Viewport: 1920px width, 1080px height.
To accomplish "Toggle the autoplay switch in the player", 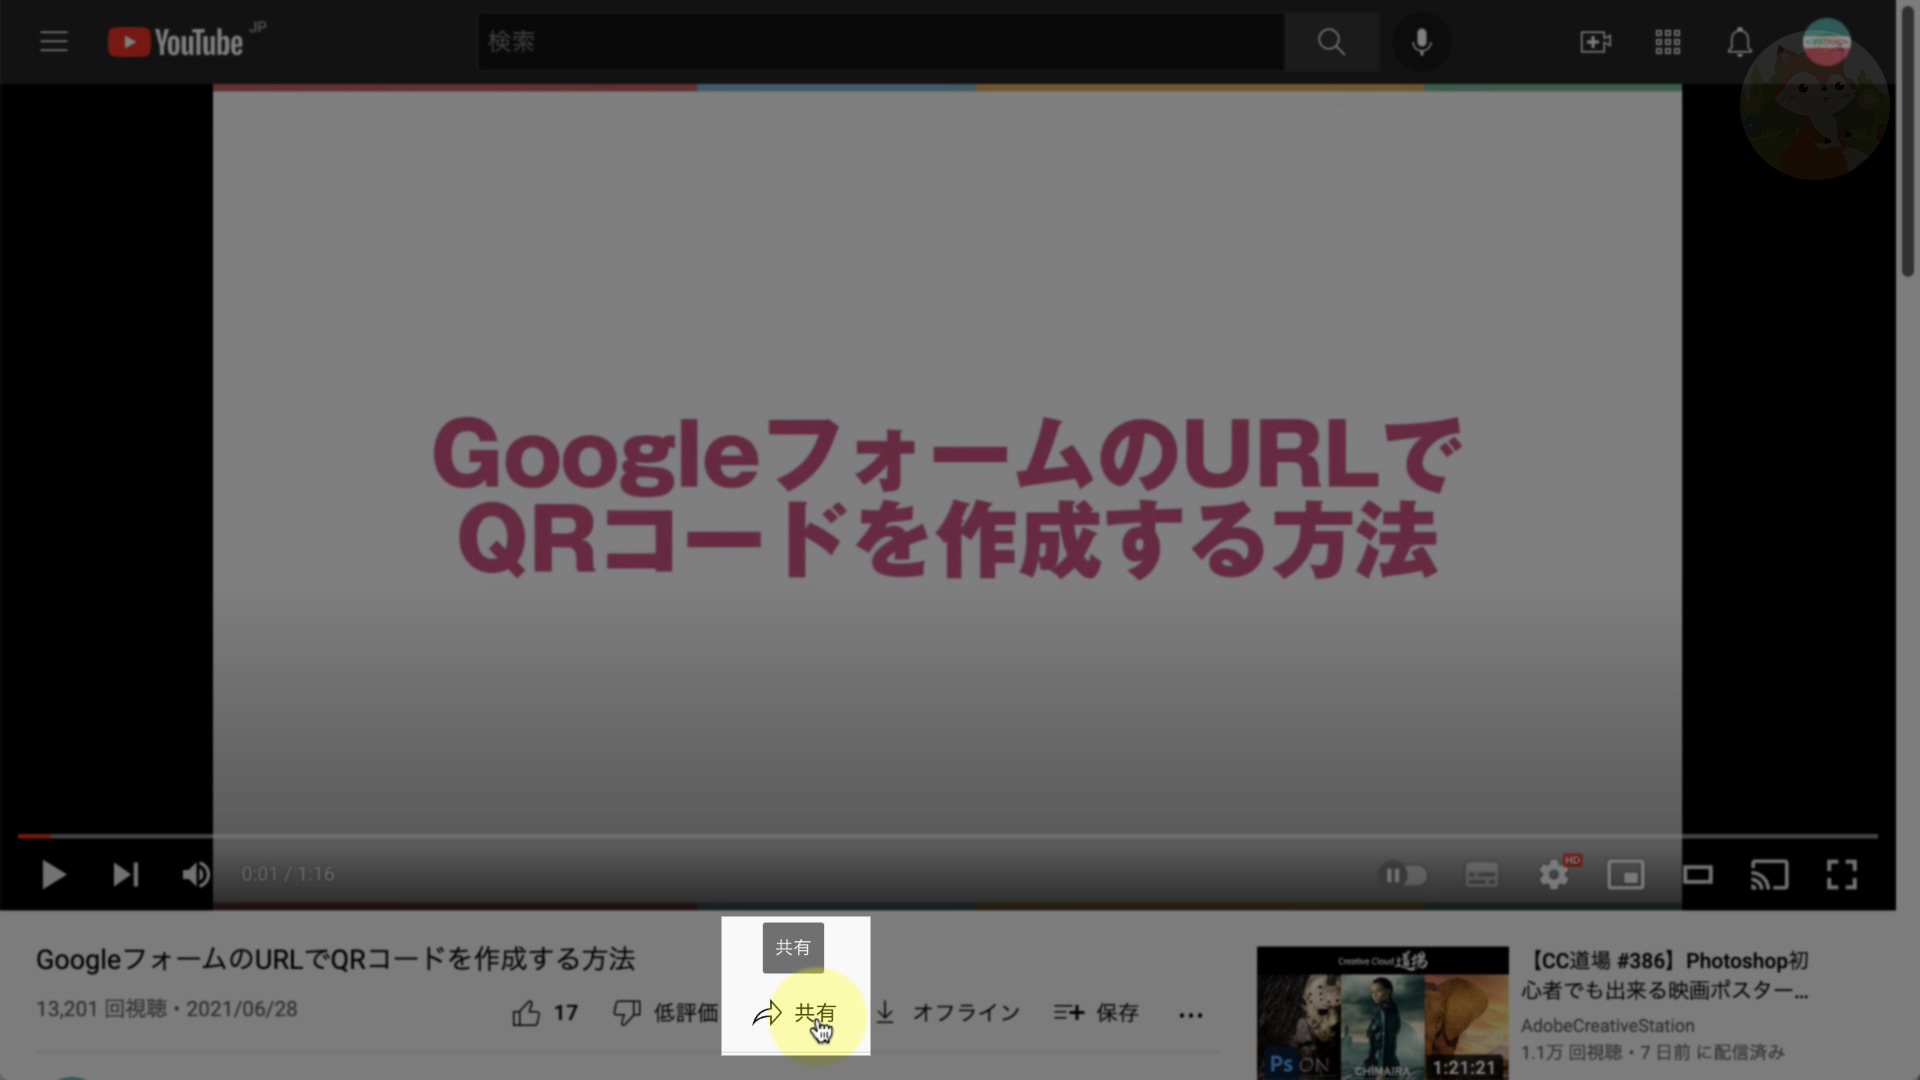I will pos(1403,875).
